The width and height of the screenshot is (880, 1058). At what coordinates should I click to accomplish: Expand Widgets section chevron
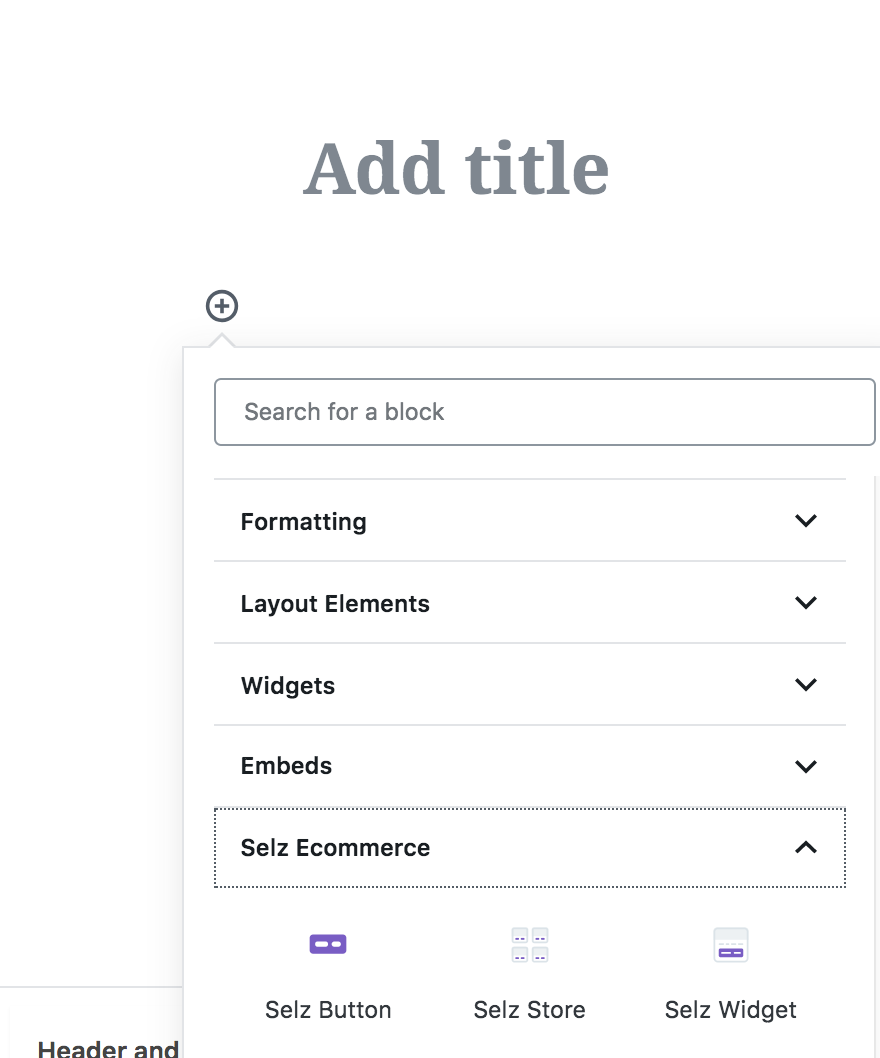pos(806,685)
